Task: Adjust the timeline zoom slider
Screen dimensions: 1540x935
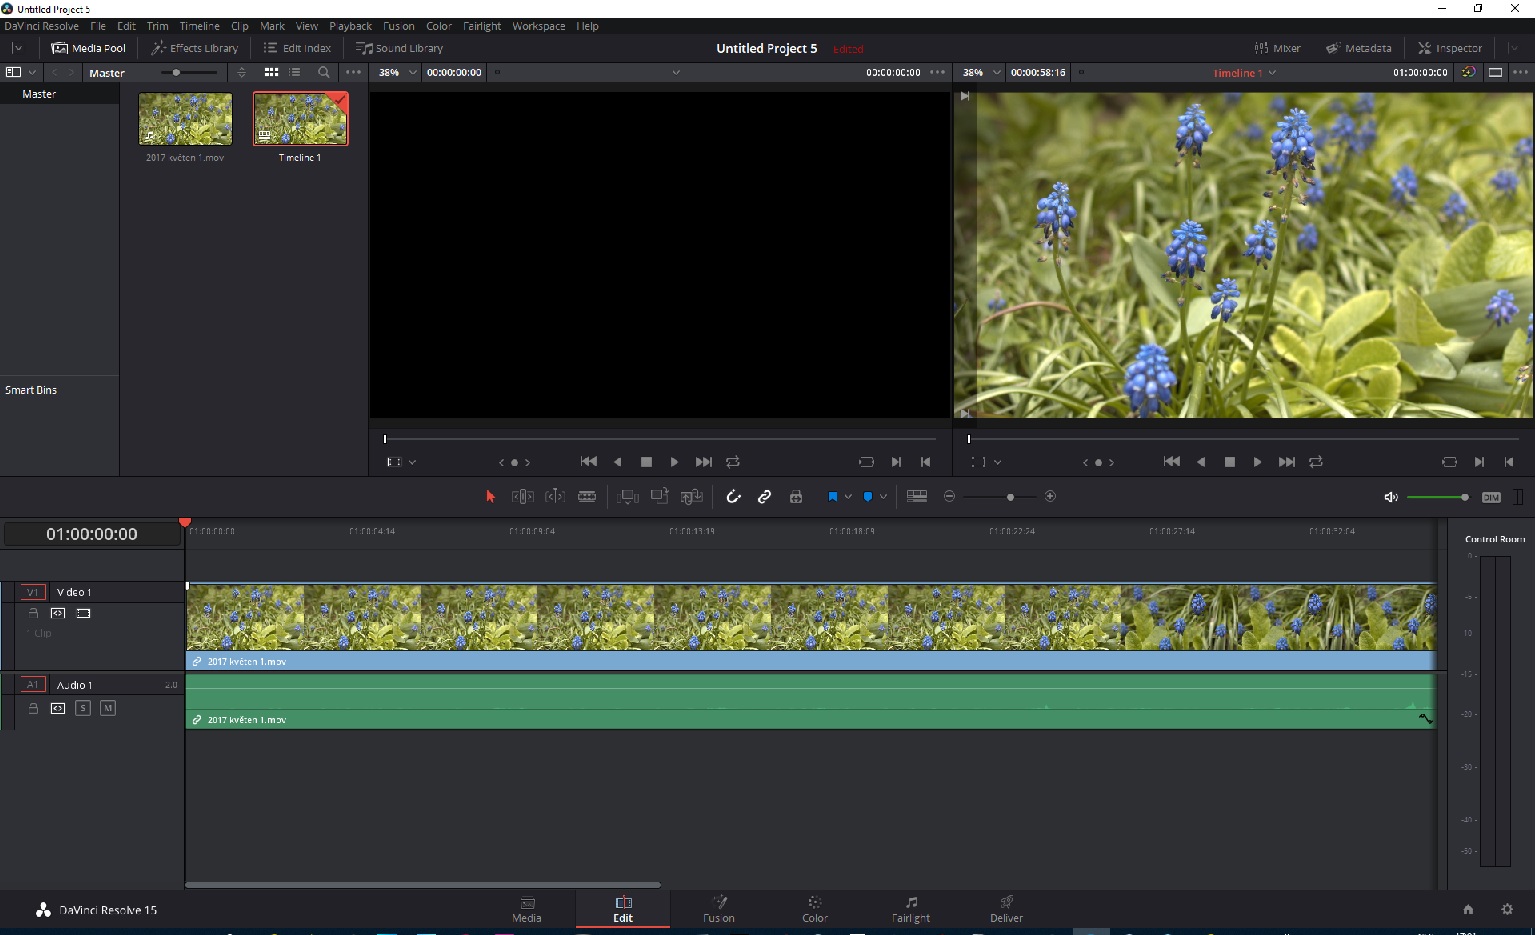Action: 1010,497
